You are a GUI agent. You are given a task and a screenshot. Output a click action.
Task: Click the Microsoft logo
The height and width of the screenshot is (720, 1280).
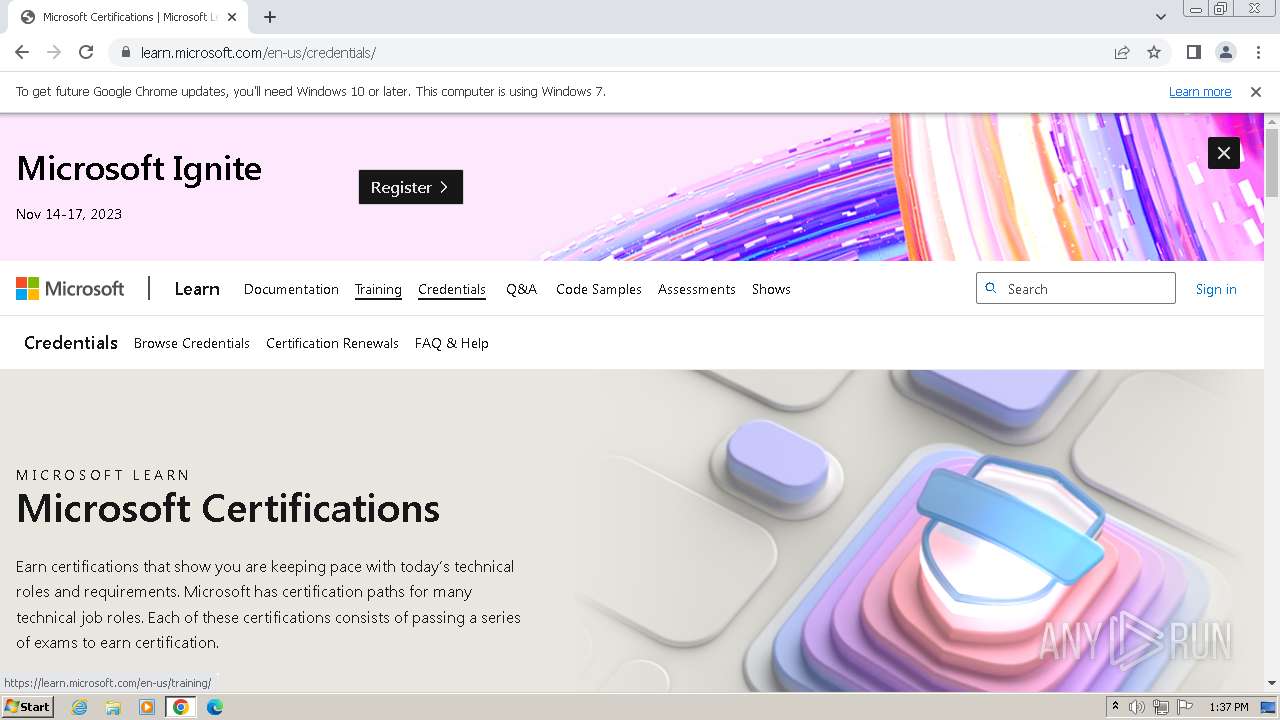[x=70, y=289]
